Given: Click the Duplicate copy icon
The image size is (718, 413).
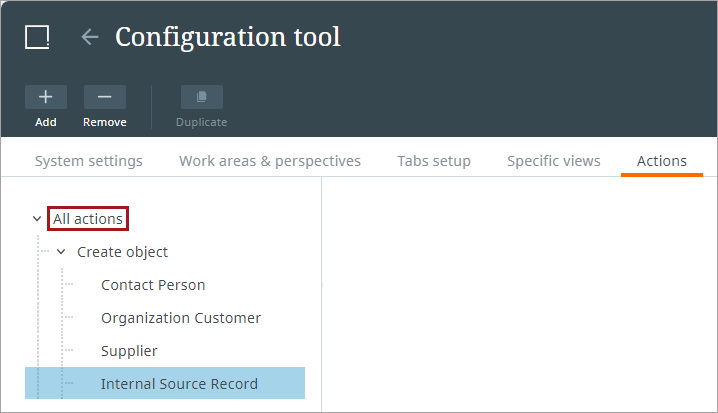Looking at the screenshot, I should [x=201, y=97].
